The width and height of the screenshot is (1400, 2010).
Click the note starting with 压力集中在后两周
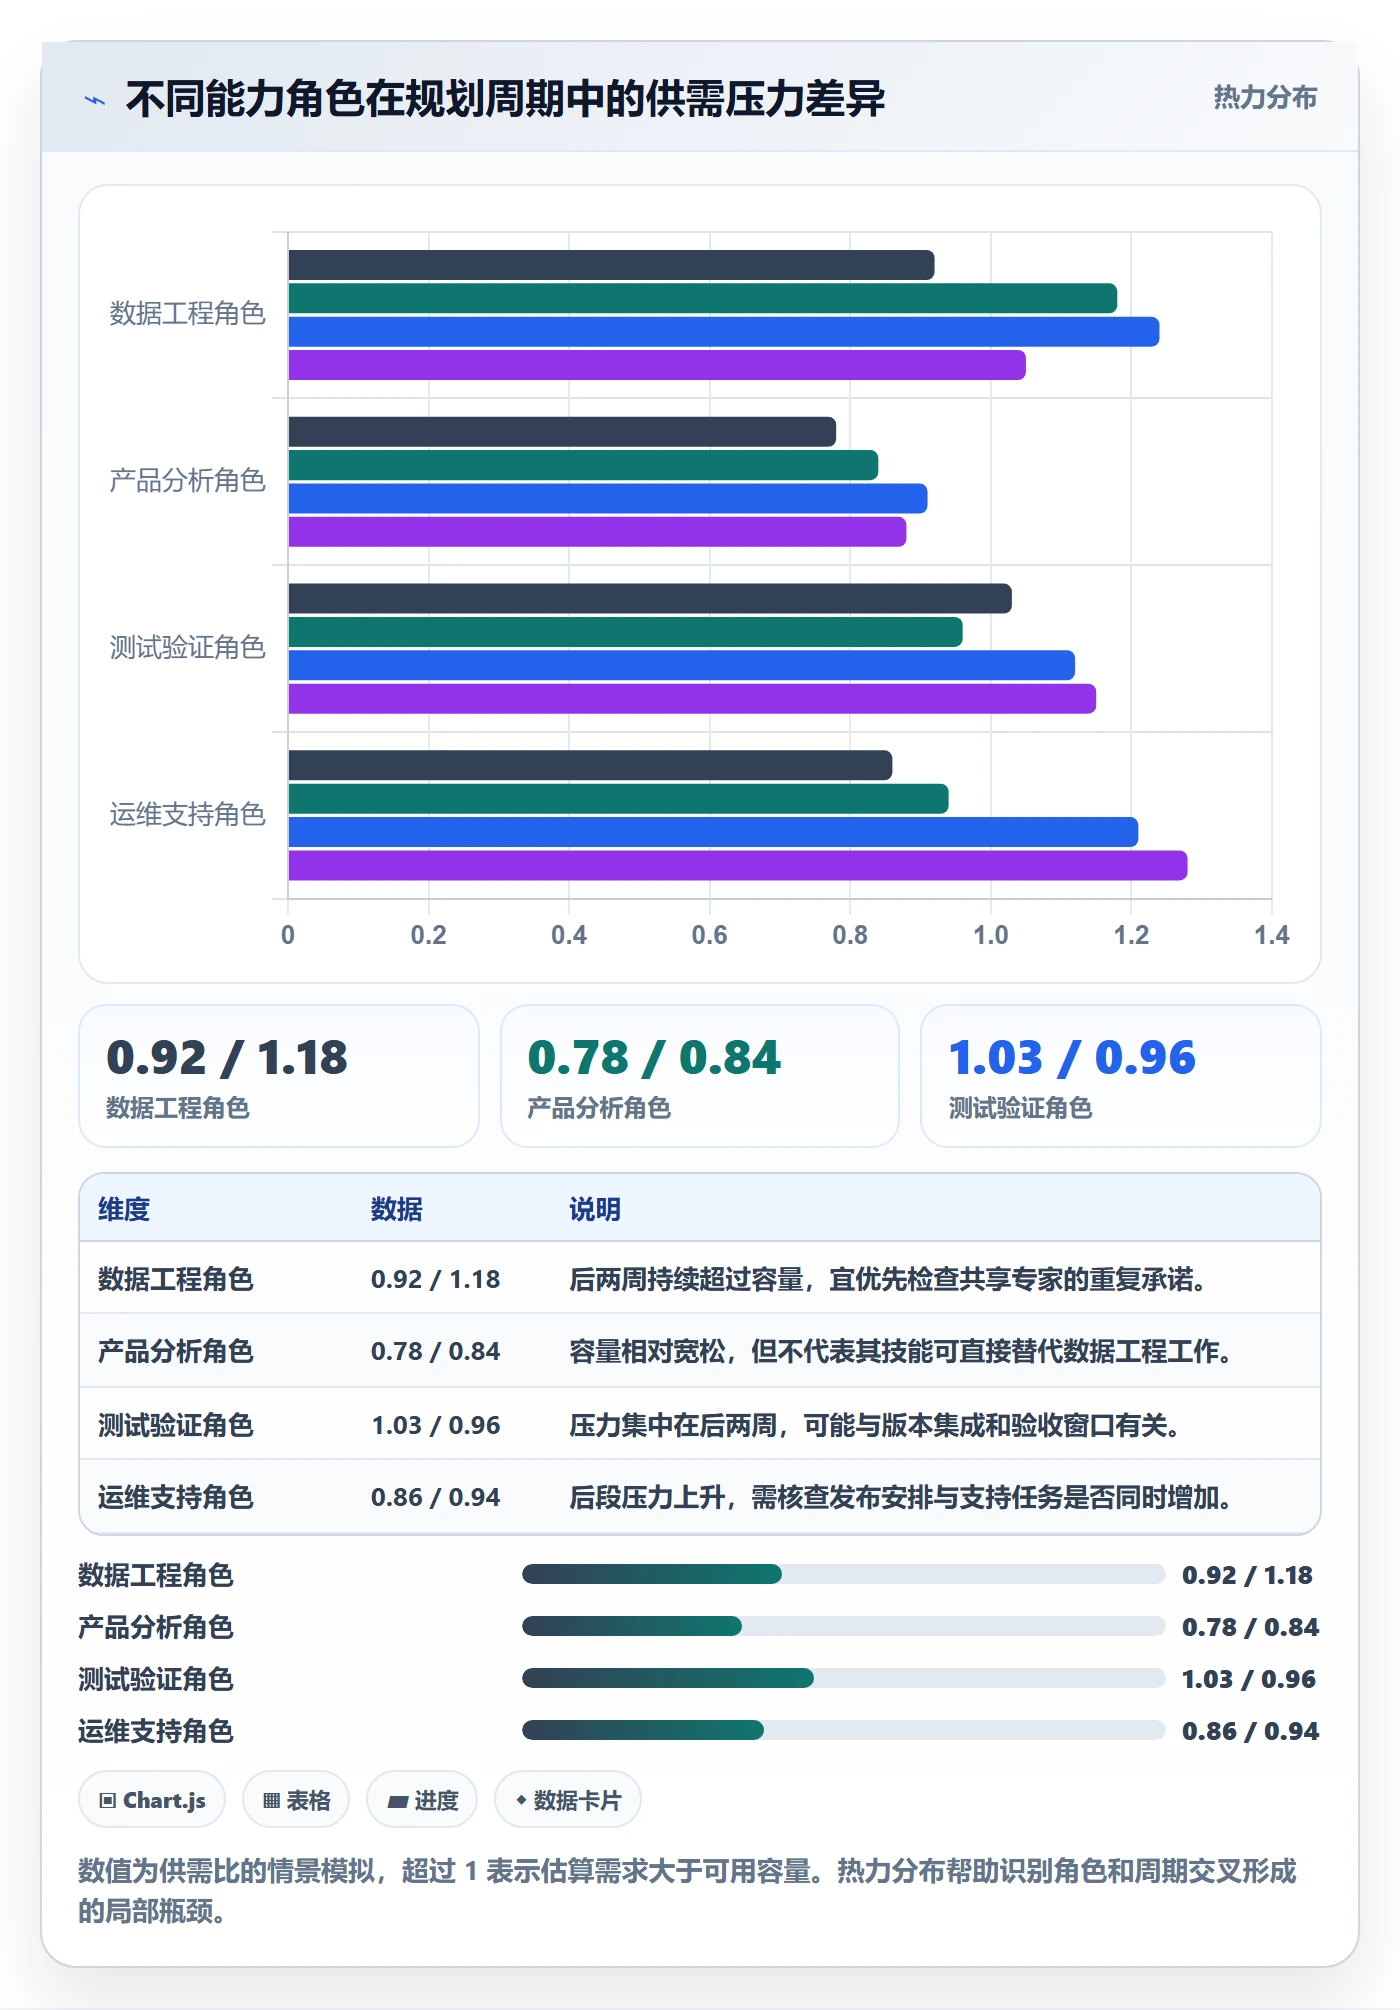click(x=875, y=1425)
